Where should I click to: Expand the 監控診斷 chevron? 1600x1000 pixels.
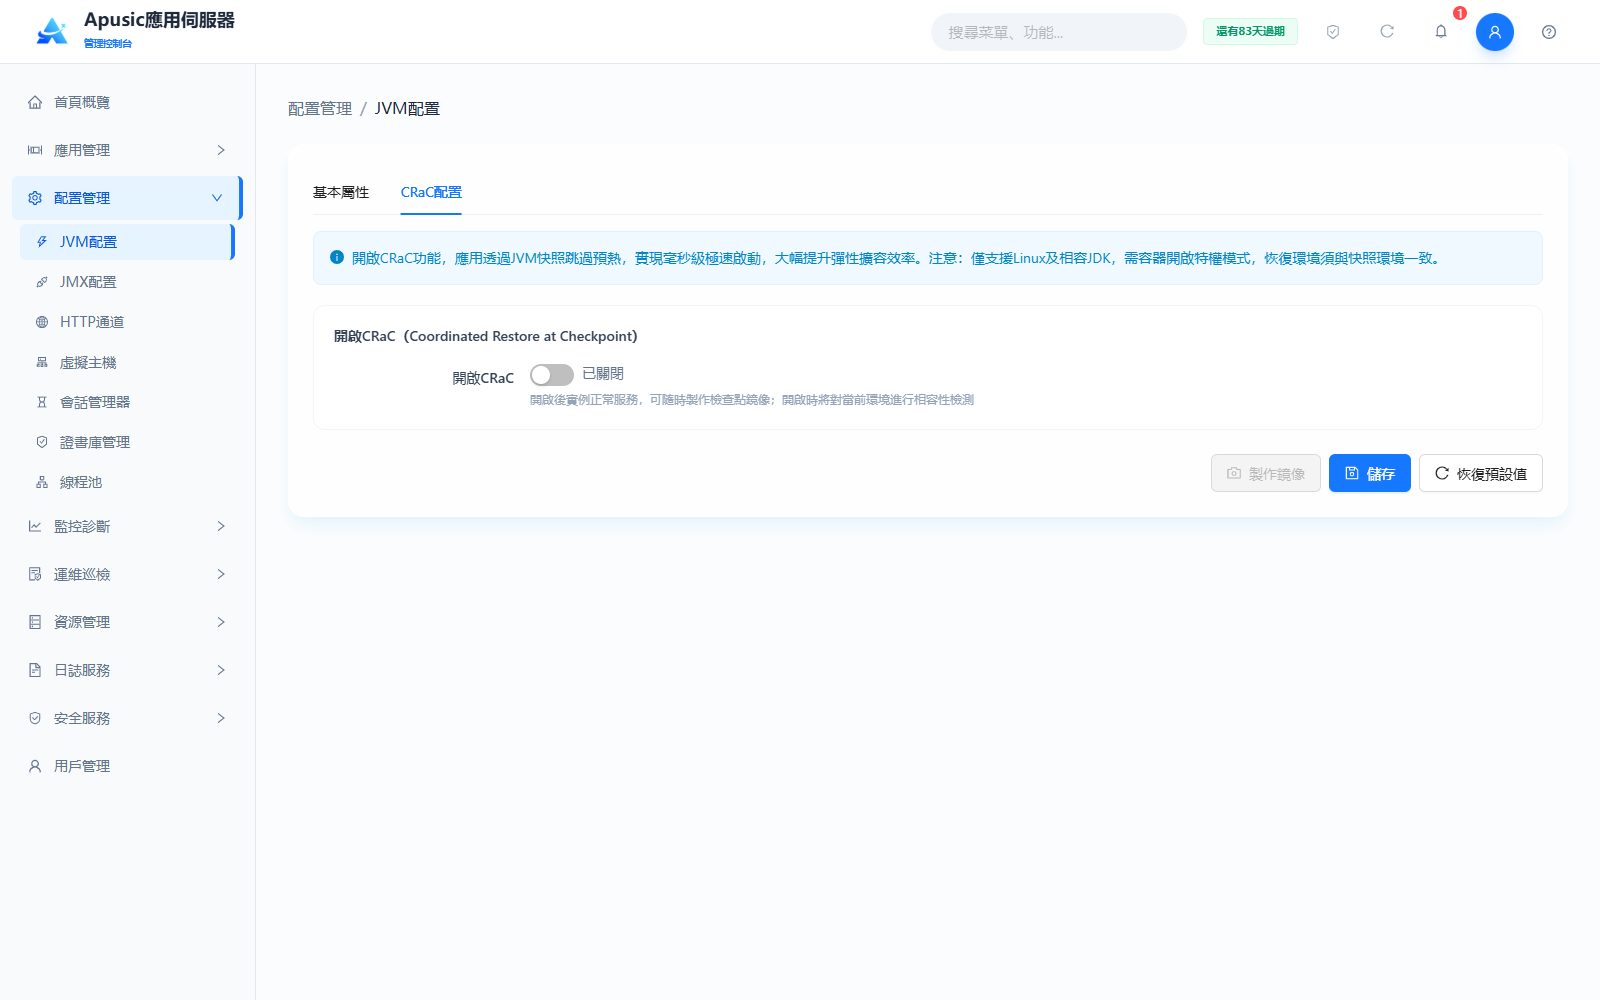tap(221, 526)
